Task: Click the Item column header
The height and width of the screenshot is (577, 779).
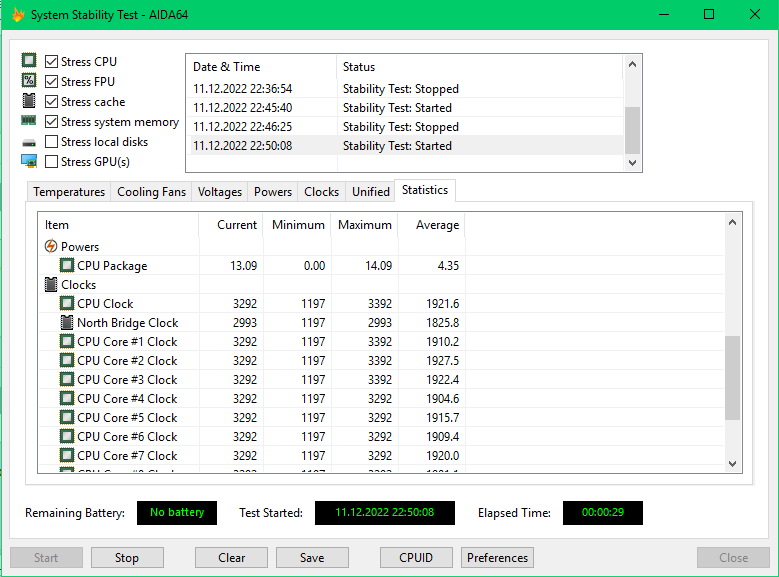Action: [119, 225]
